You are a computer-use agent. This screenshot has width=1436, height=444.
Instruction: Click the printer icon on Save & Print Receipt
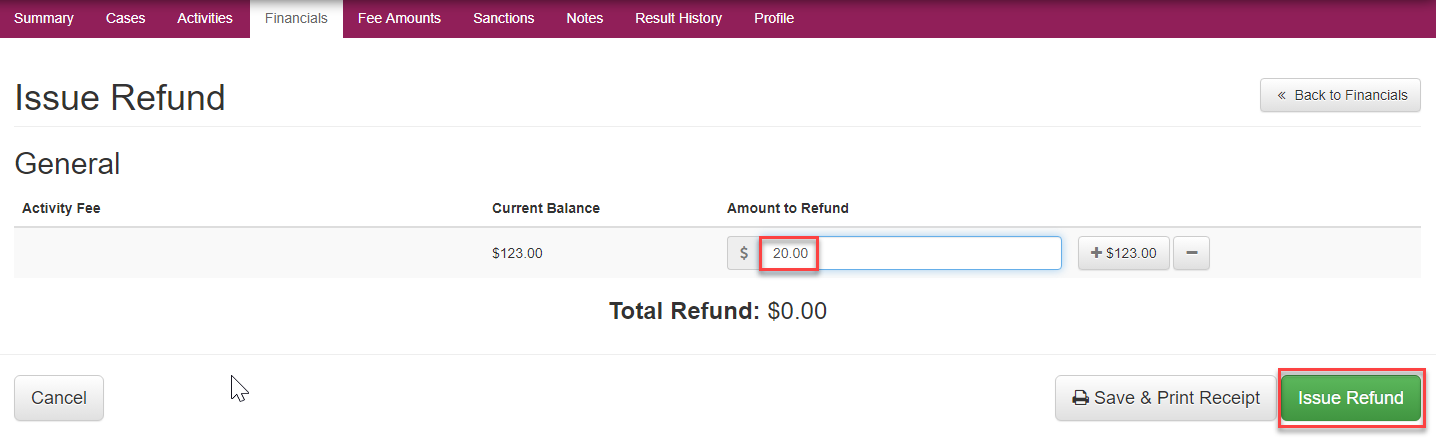(x=1080, y=398)
